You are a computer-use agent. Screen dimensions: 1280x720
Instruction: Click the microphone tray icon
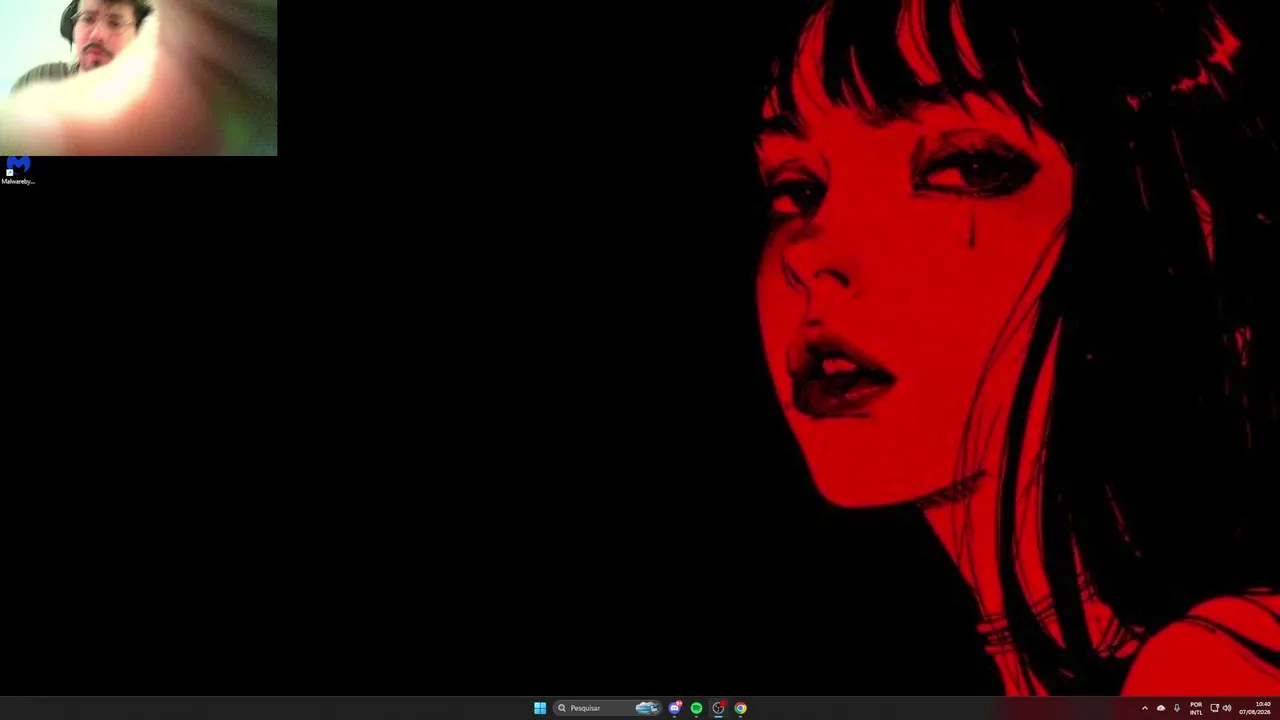click(x=1177, y=708)
